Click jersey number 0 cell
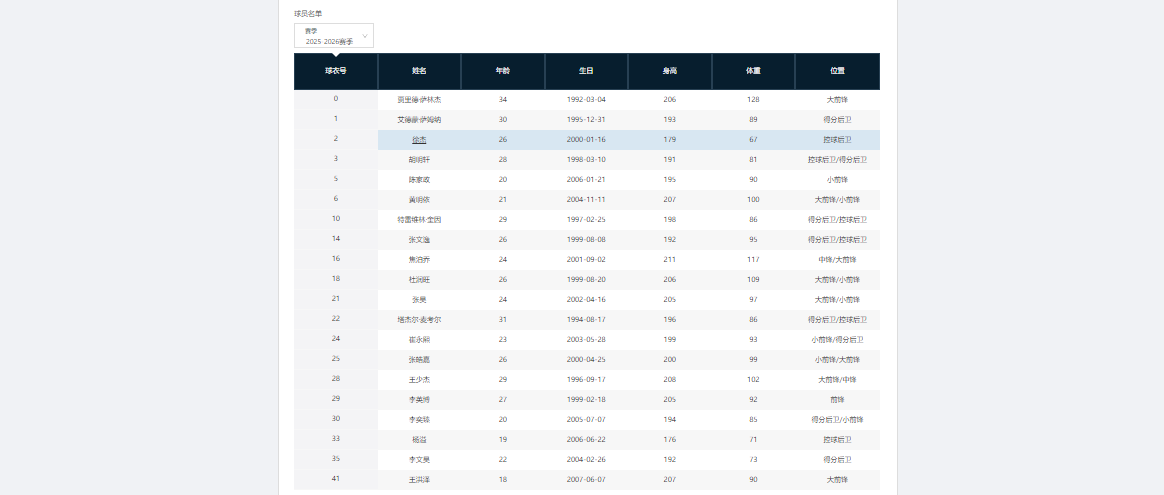1164x495 pixels. (336, 99)
